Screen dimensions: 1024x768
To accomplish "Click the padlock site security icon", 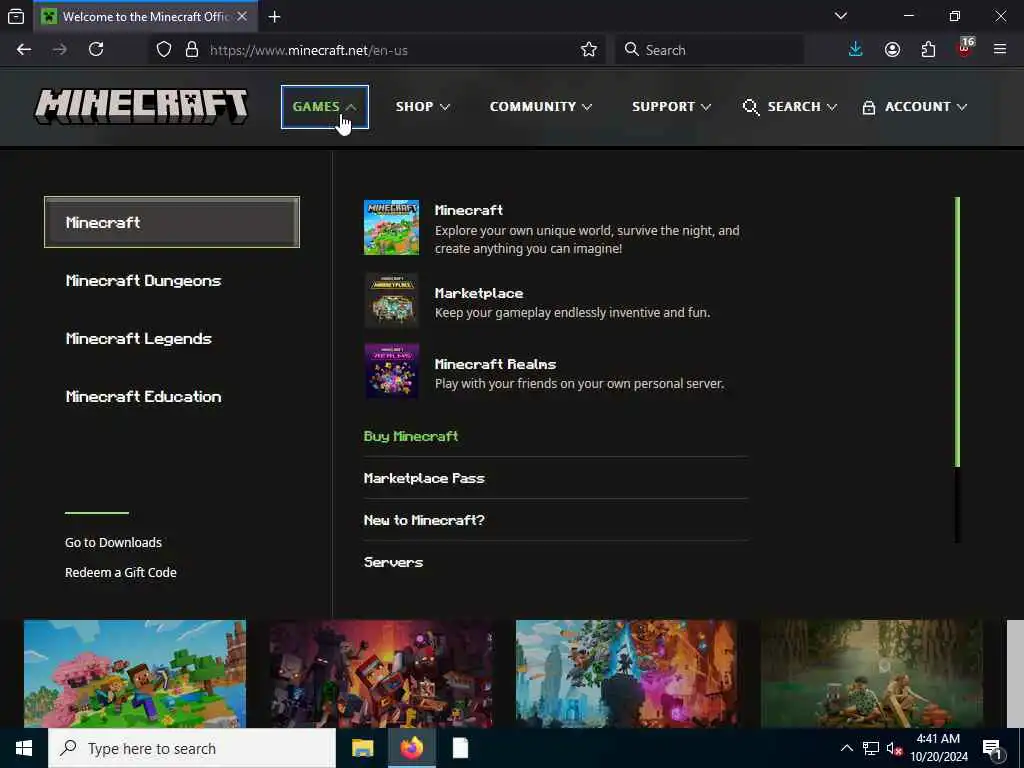I will (192, 50).
